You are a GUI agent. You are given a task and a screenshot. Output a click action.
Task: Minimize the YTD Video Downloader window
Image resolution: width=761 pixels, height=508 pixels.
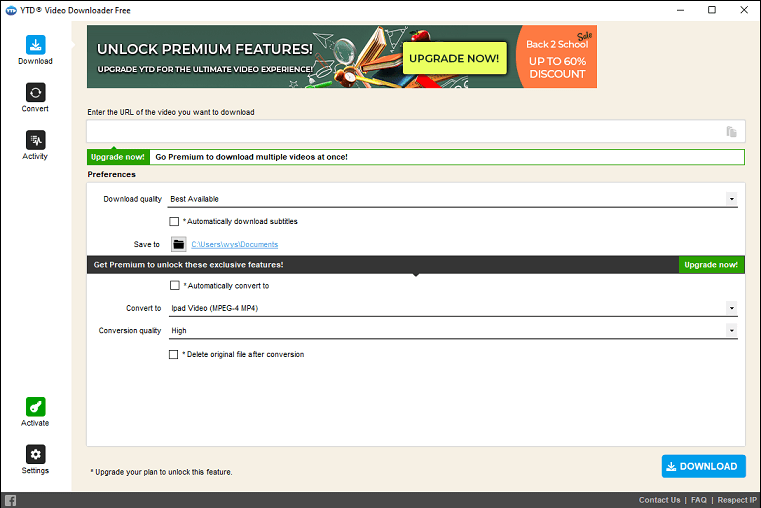680,10
